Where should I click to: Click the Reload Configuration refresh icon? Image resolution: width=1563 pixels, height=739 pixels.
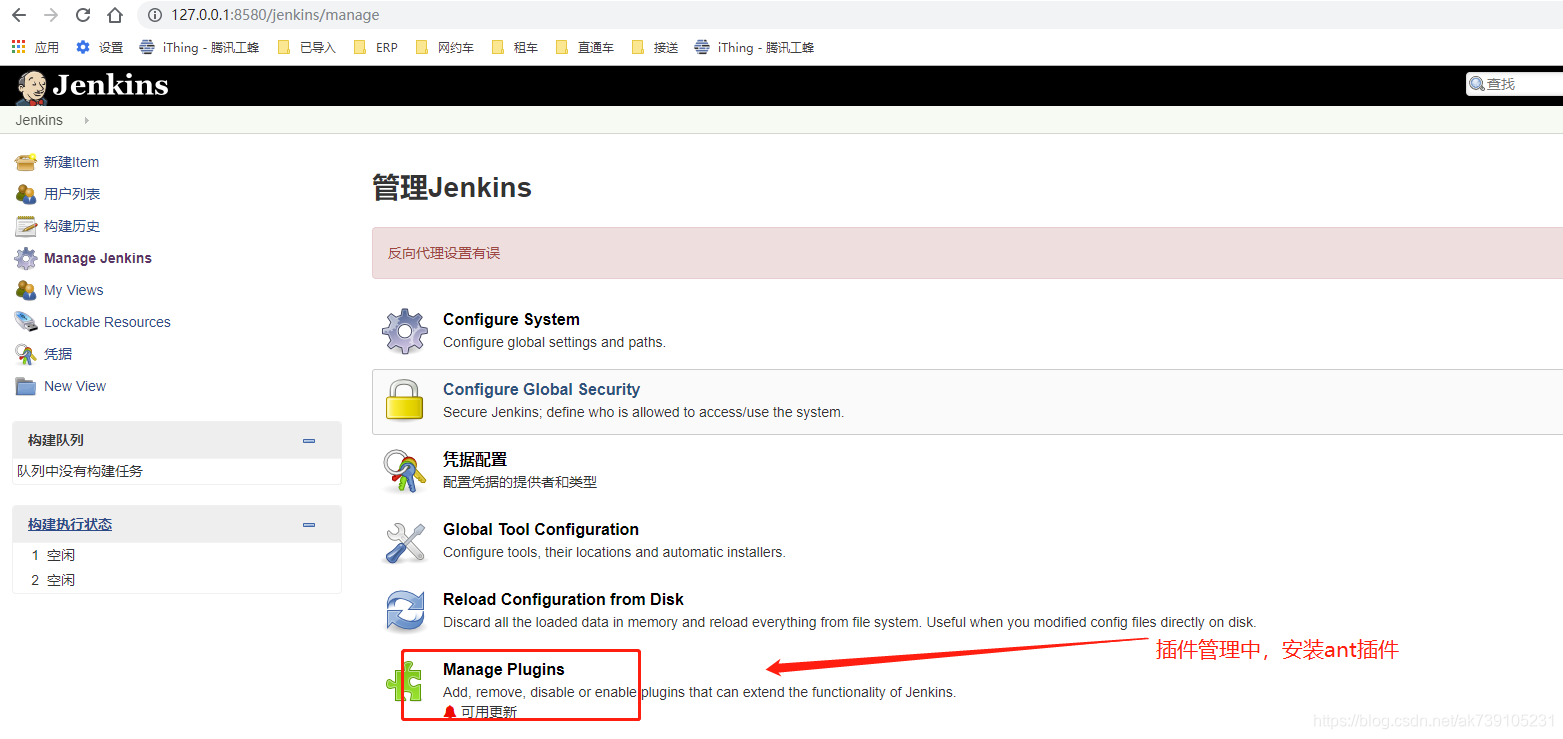coord(405,611)
